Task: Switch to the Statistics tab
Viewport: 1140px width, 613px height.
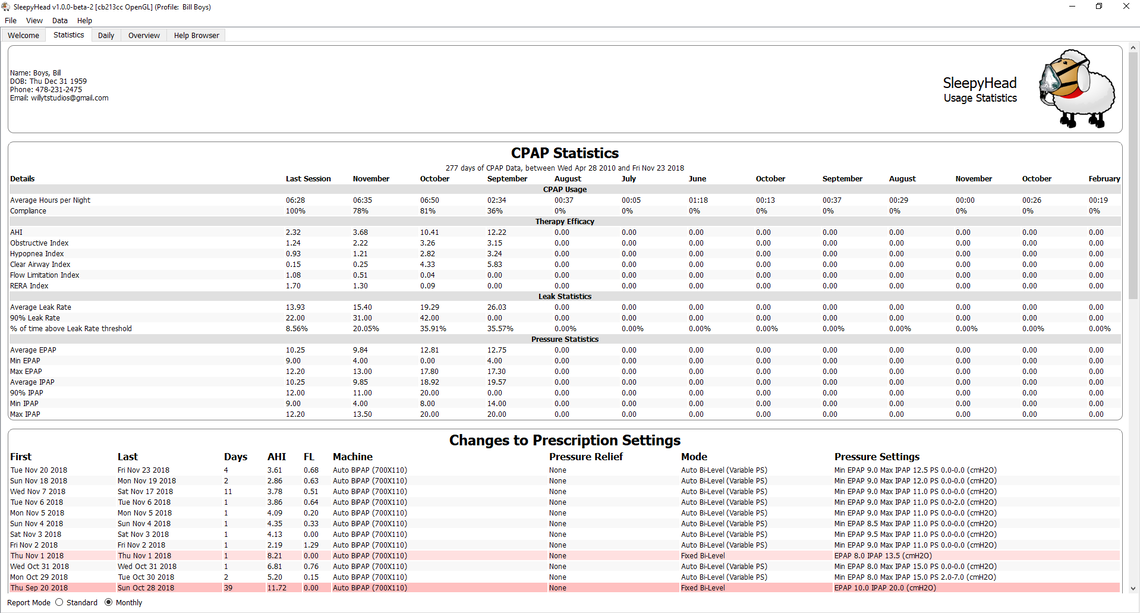Action: pyautogui.click(x=68, y=35)
